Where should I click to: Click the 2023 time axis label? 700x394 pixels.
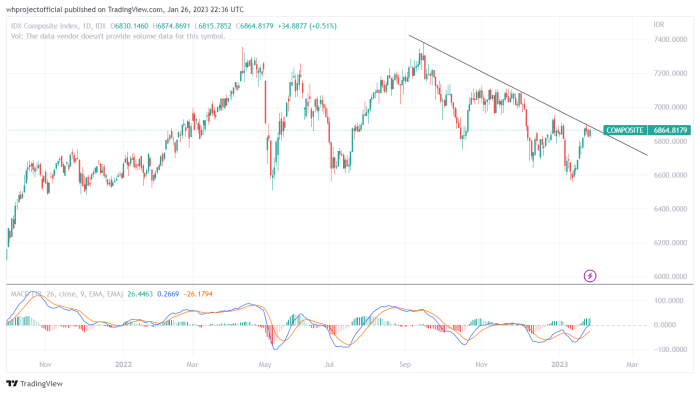pyautogui.click(x=559, y=365)
